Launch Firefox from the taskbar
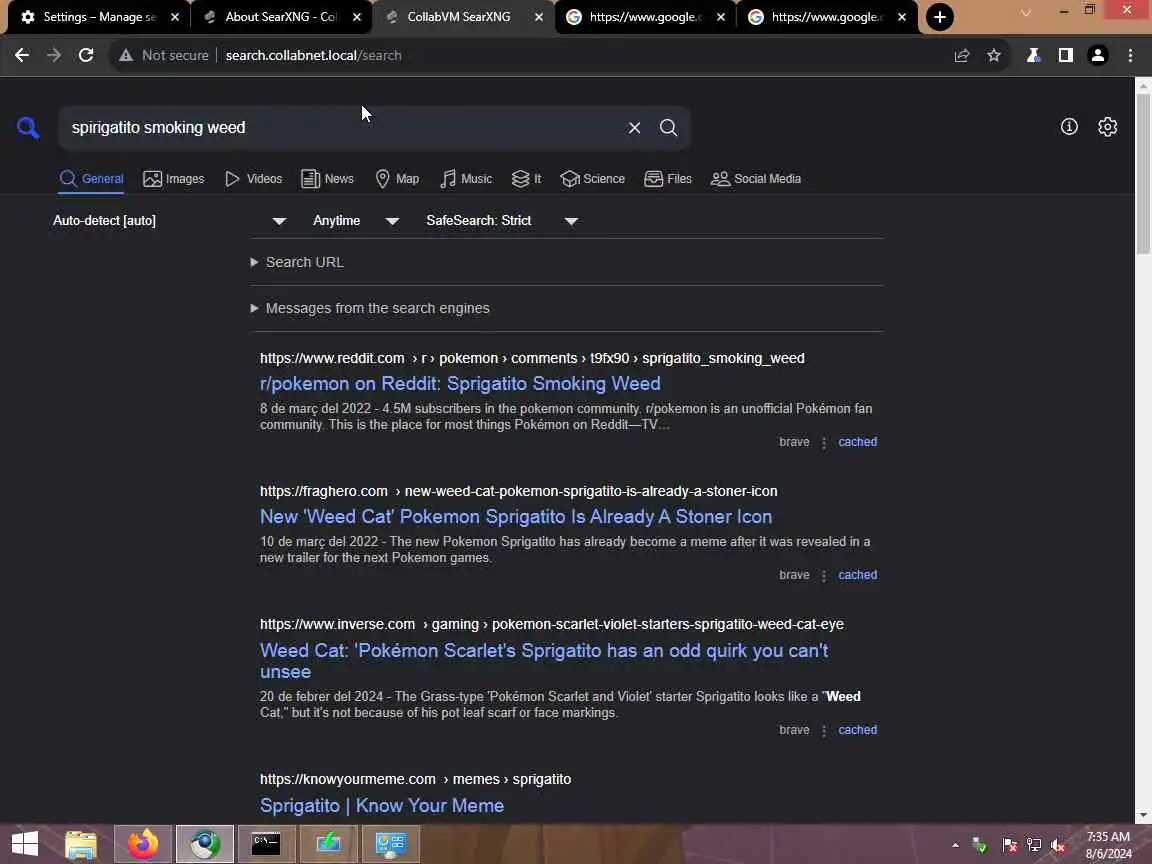 143,843
